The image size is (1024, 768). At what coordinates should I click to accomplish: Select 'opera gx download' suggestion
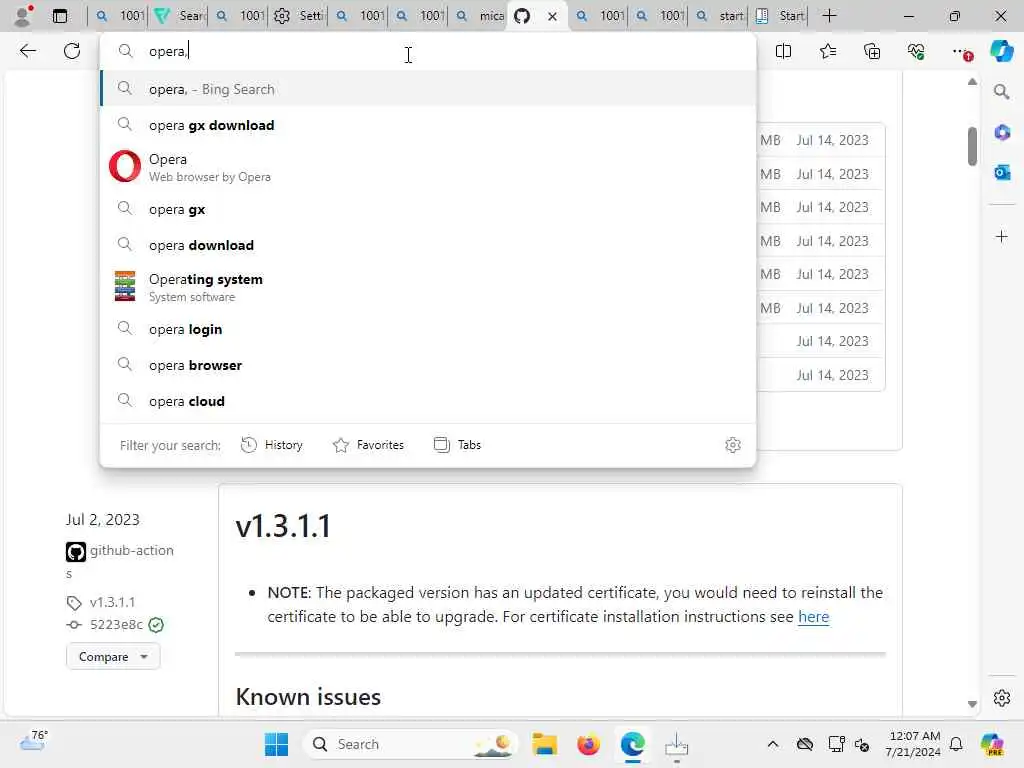(428, 125)
